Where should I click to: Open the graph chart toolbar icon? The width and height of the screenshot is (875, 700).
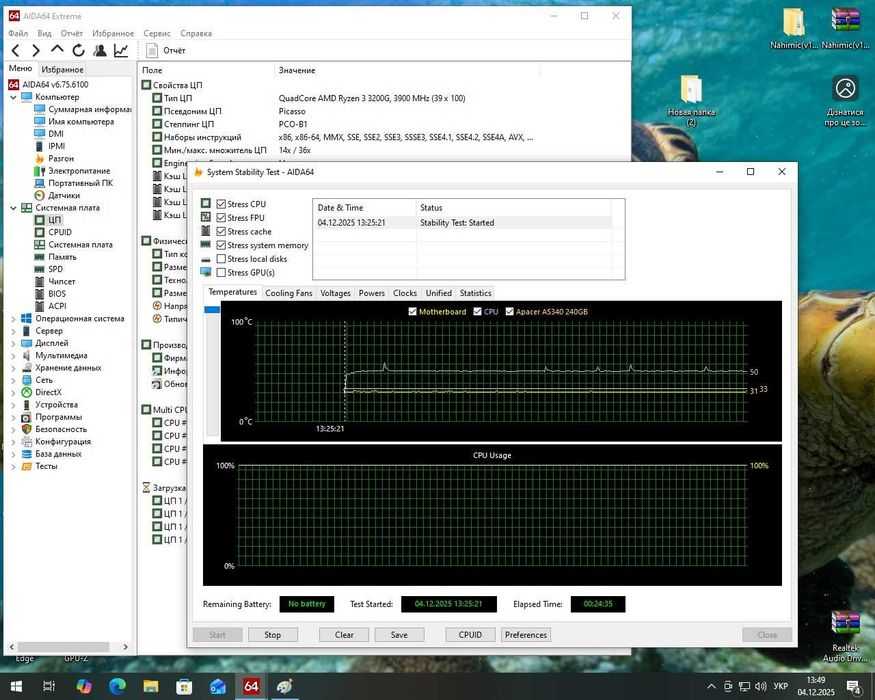(x=121, y=50)
